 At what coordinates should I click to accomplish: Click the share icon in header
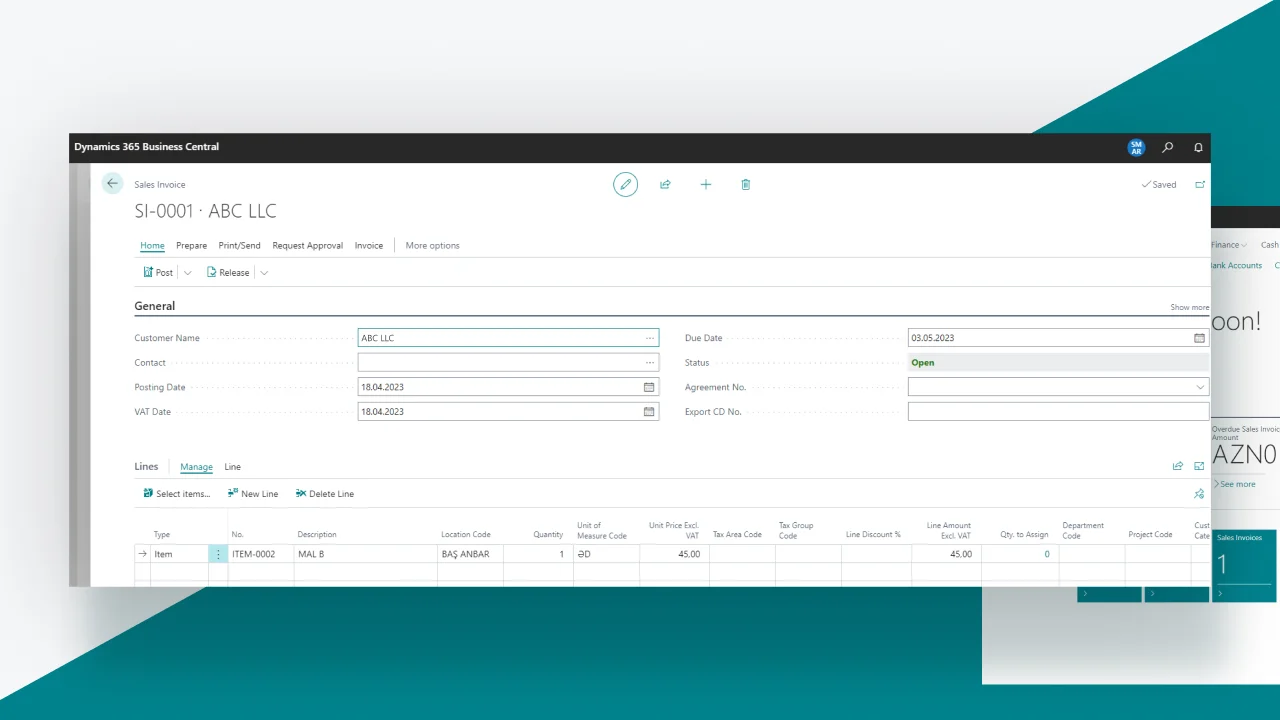pyautogui.click(x=665, y=185)
